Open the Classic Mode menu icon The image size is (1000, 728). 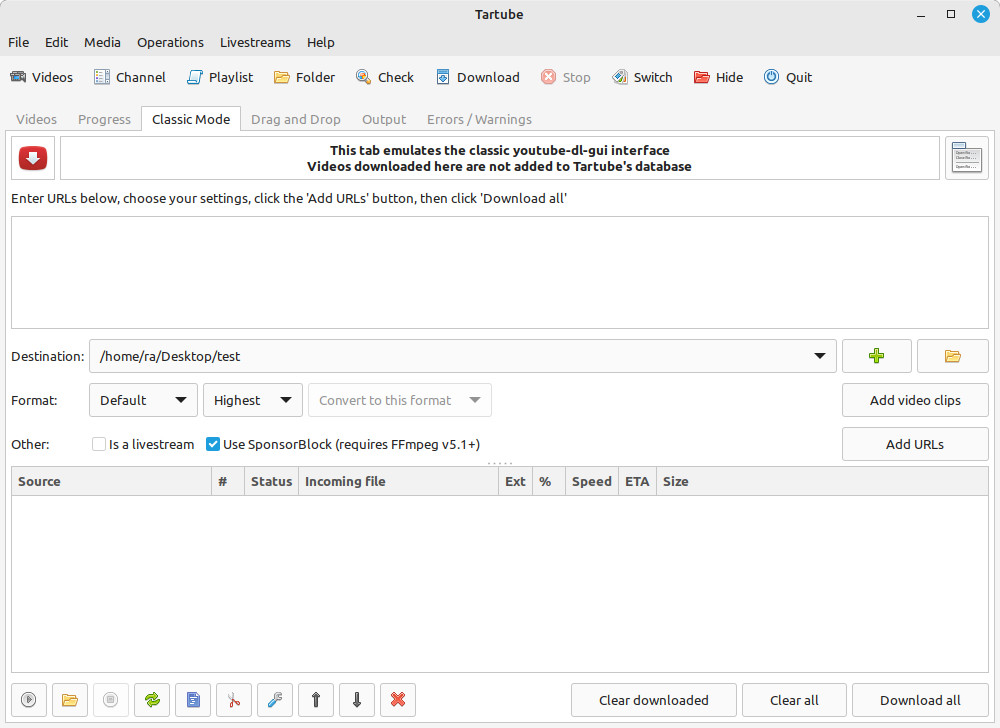(x=967, y=158)
